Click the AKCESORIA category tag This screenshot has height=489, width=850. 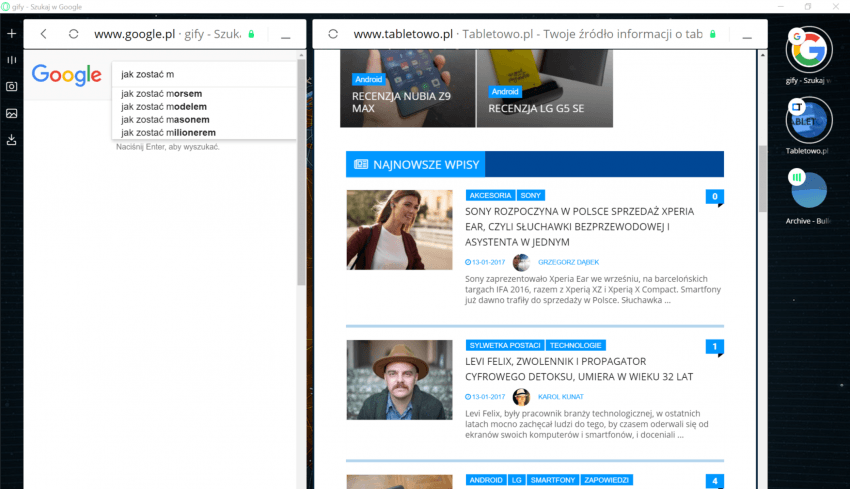490,195
